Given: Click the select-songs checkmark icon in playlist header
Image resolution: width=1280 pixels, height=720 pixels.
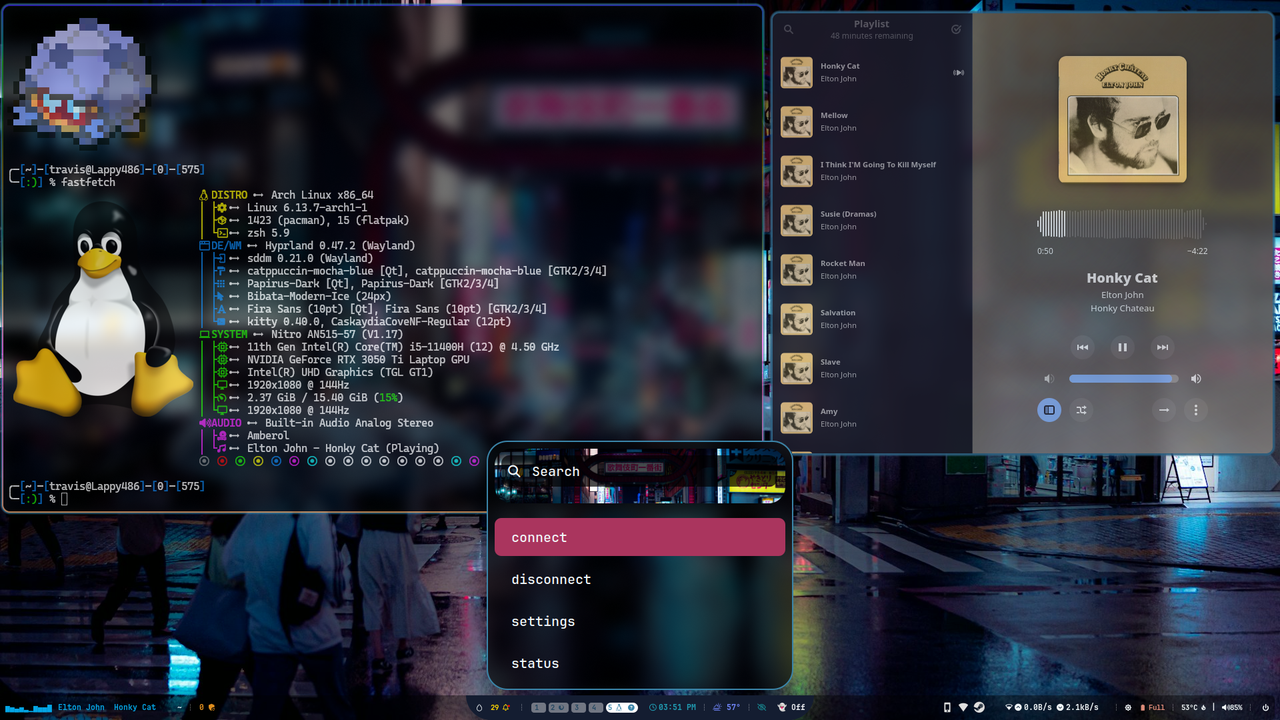Looking at the screenshot, I should pyautogui.click(x=956, y=30).
